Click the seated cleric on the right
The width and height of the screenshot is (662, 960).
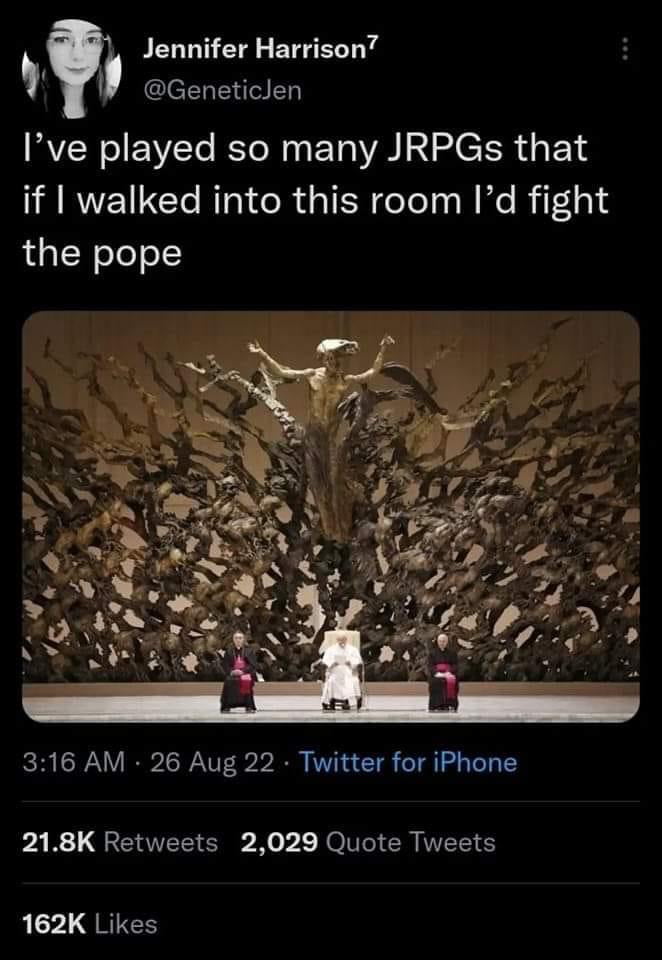(x=443, y=673)
